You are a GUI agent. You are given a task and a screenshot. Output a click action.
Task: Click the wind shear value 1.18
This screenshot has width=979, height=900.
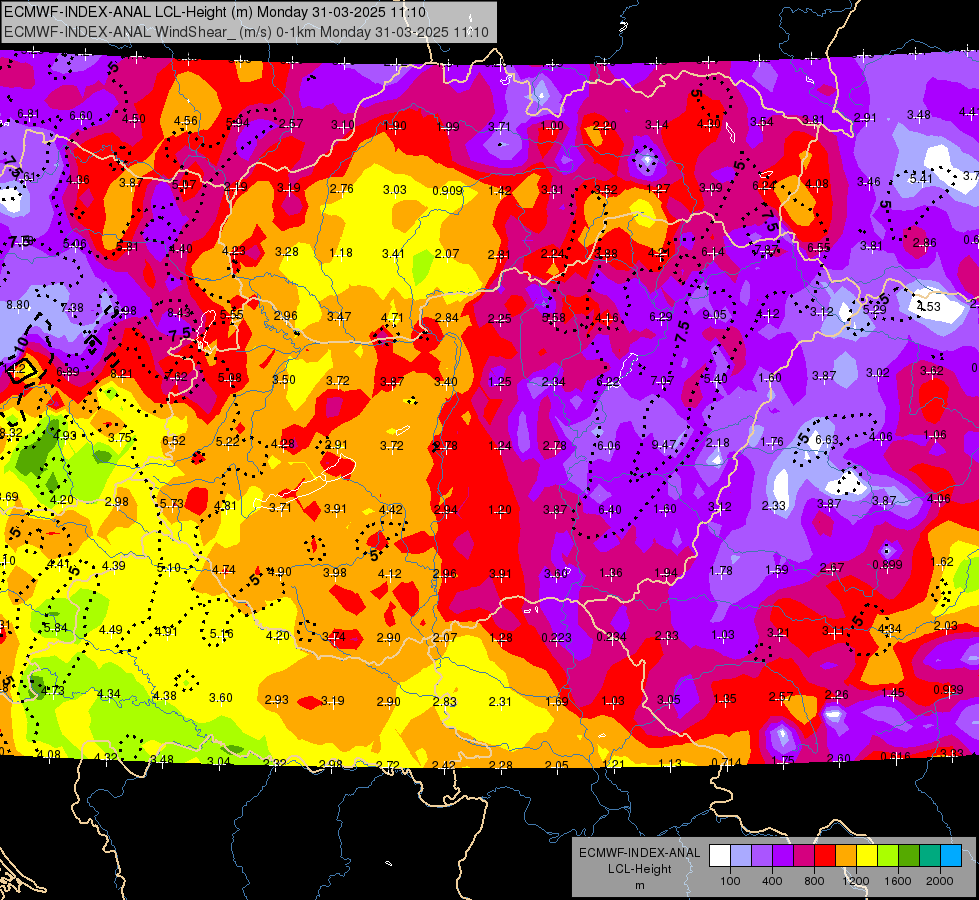pos(341,252)
